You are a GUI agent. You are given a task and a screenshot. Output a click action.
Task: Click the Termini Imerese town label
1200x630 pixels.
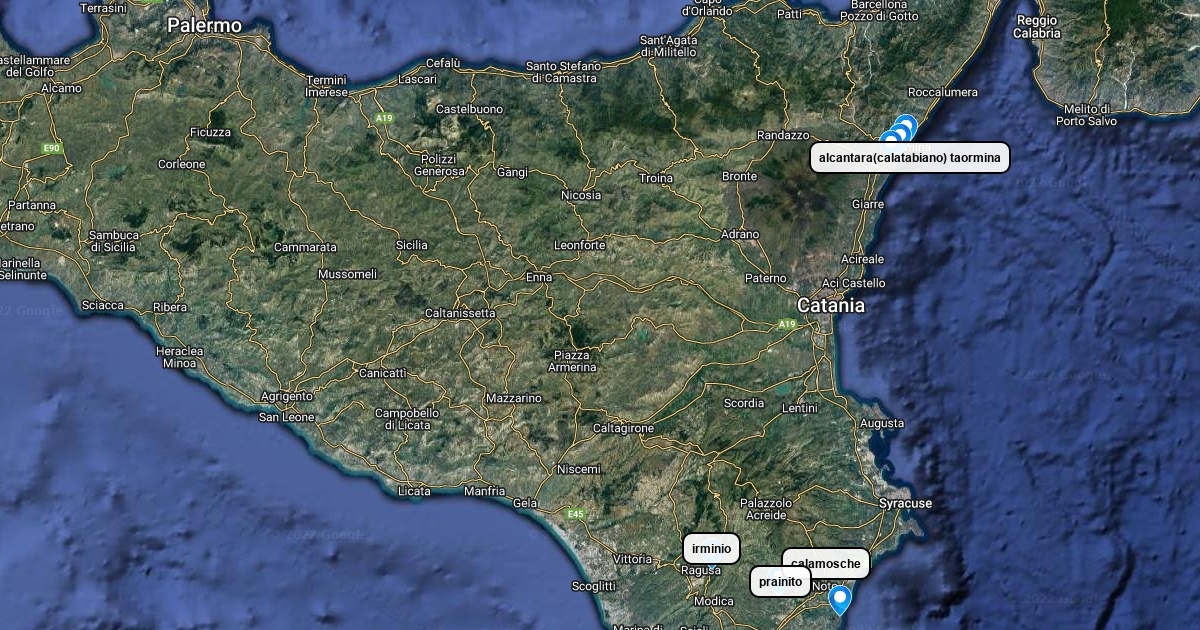[x=326, y=86]
